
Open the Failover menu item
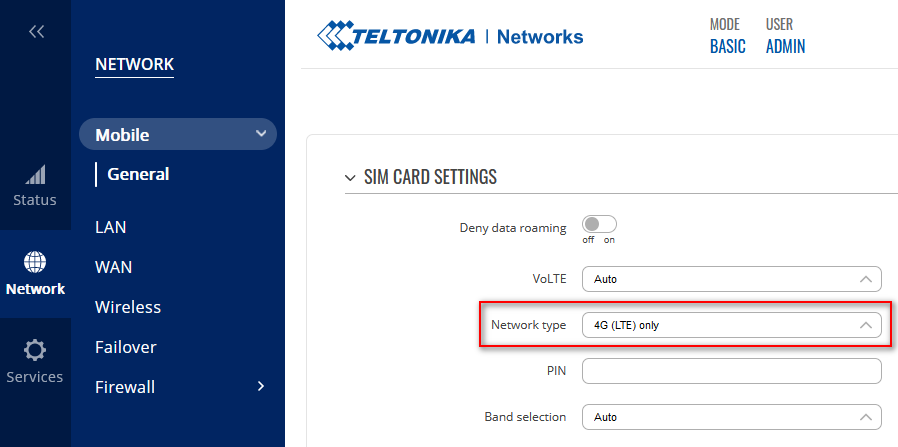(x=125, y=347)
